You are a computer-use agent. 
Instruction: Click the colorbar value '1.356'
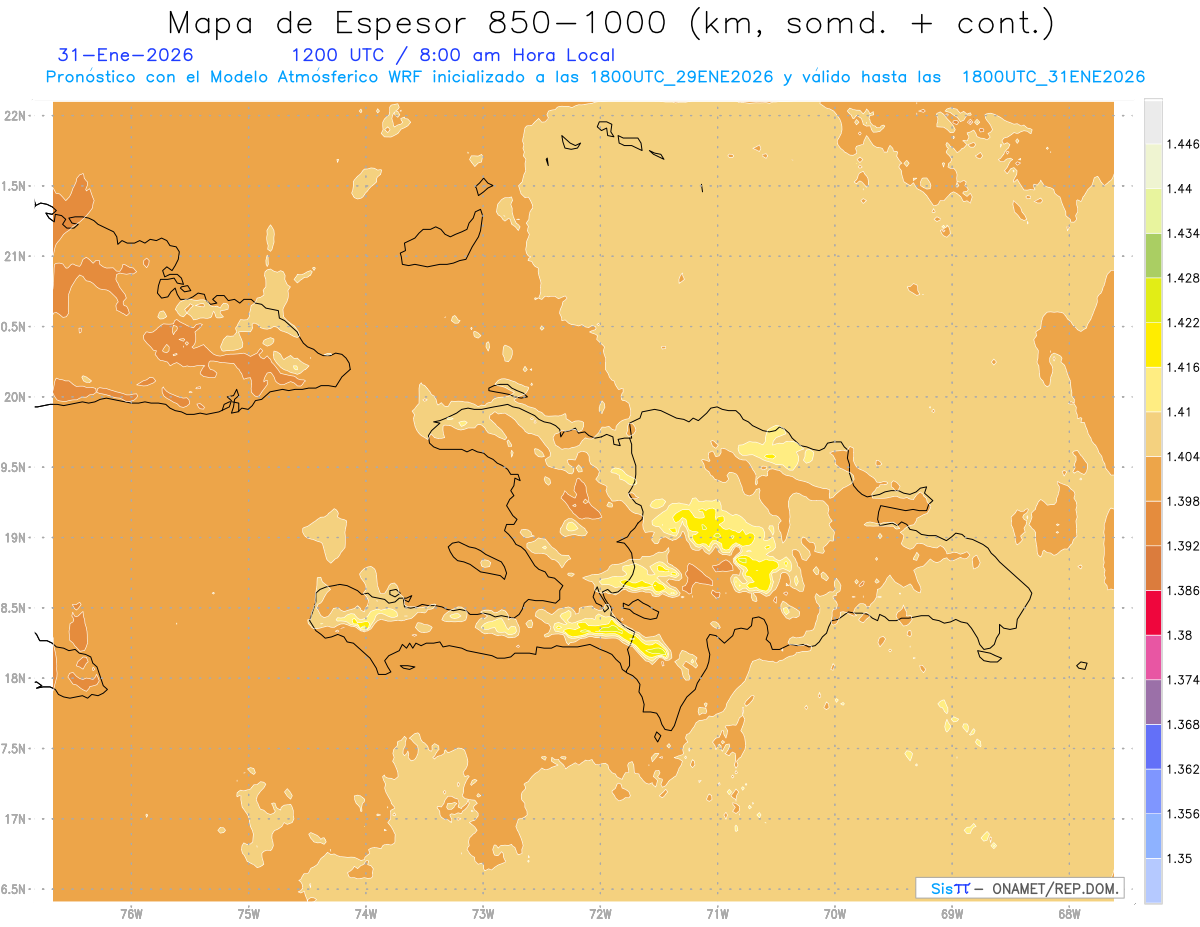(1183, 814)
